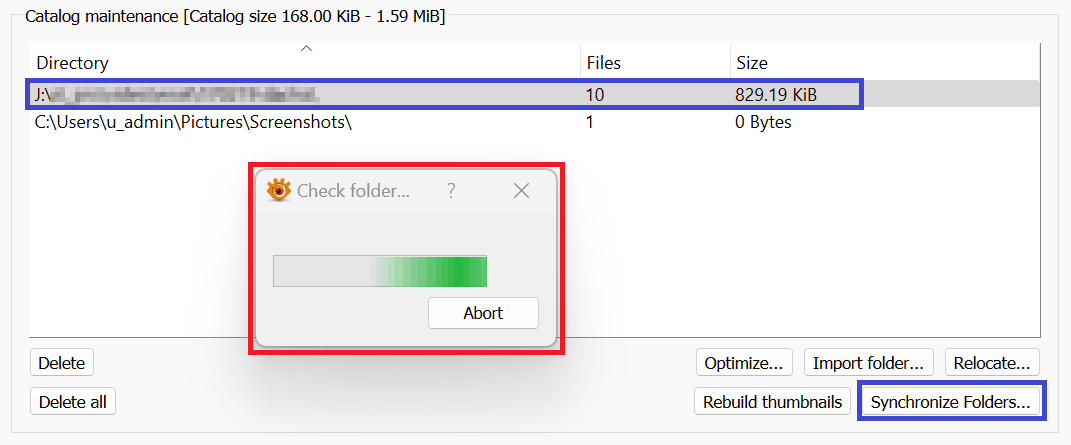Screen dimensions: 1071x445
Task: Open the Relocate... dialog
Action: point(992,362)
